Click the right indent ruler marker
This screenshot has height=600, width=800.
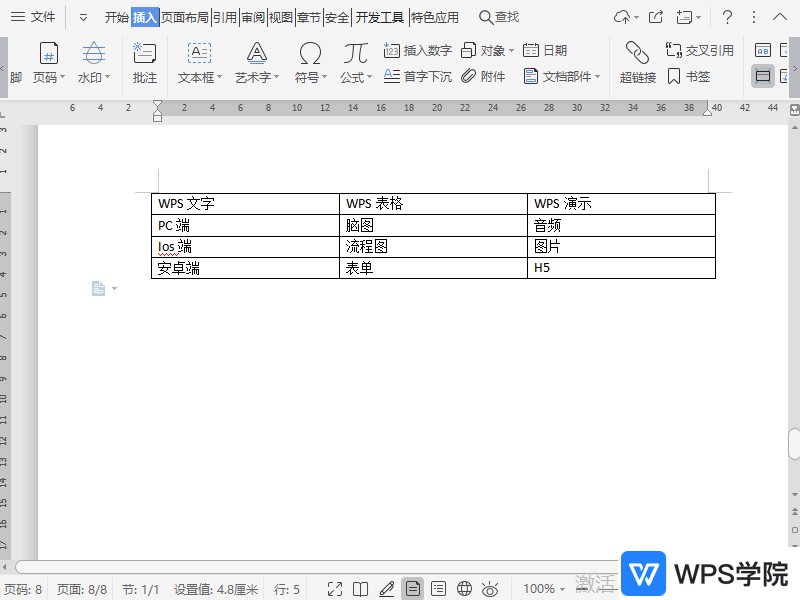(707, 110)
